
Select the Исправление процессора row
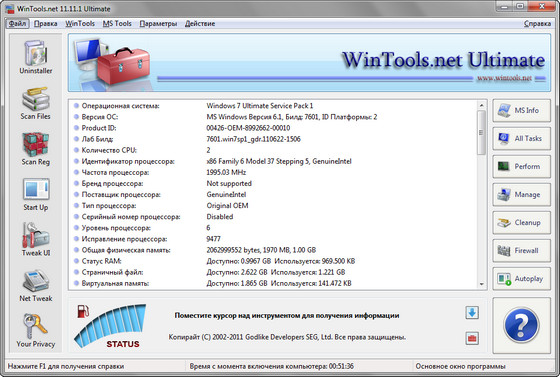pos(274,239)
